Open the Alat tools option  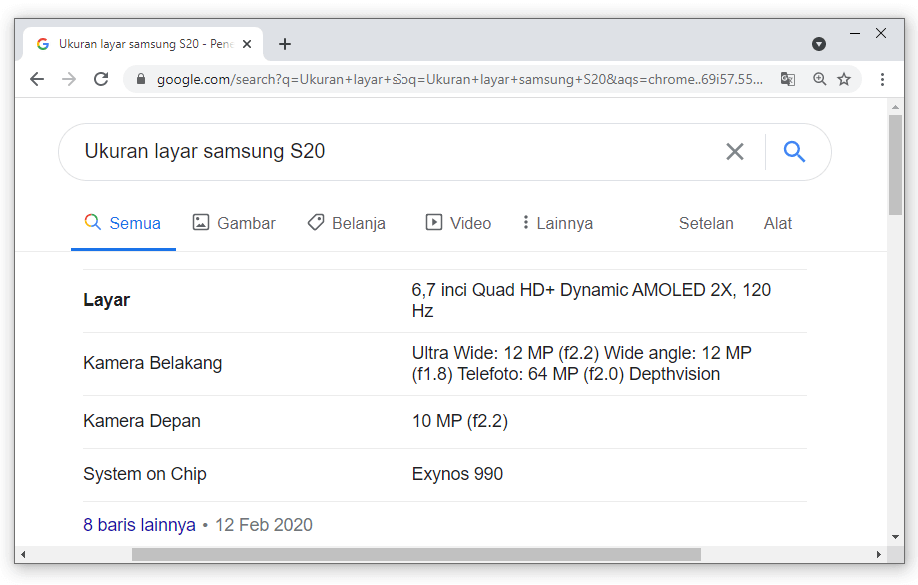(x=777, y=223)
